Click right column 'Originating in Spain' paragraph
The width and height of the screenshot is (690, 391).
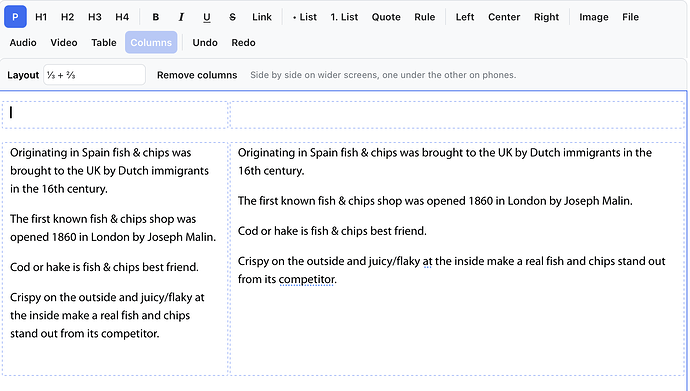point(445,161)
